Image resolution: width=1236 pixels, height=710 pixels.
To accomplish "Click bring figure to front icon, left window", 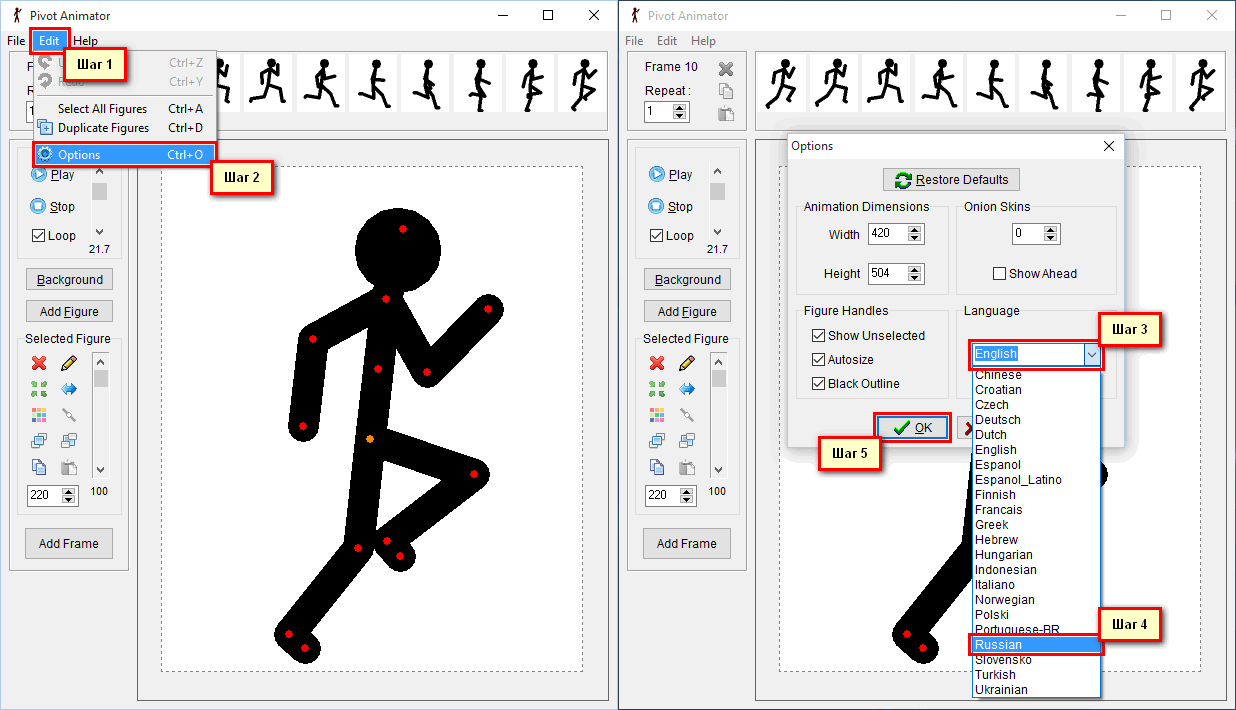I will pyautogui.click(x=39, y=440).
